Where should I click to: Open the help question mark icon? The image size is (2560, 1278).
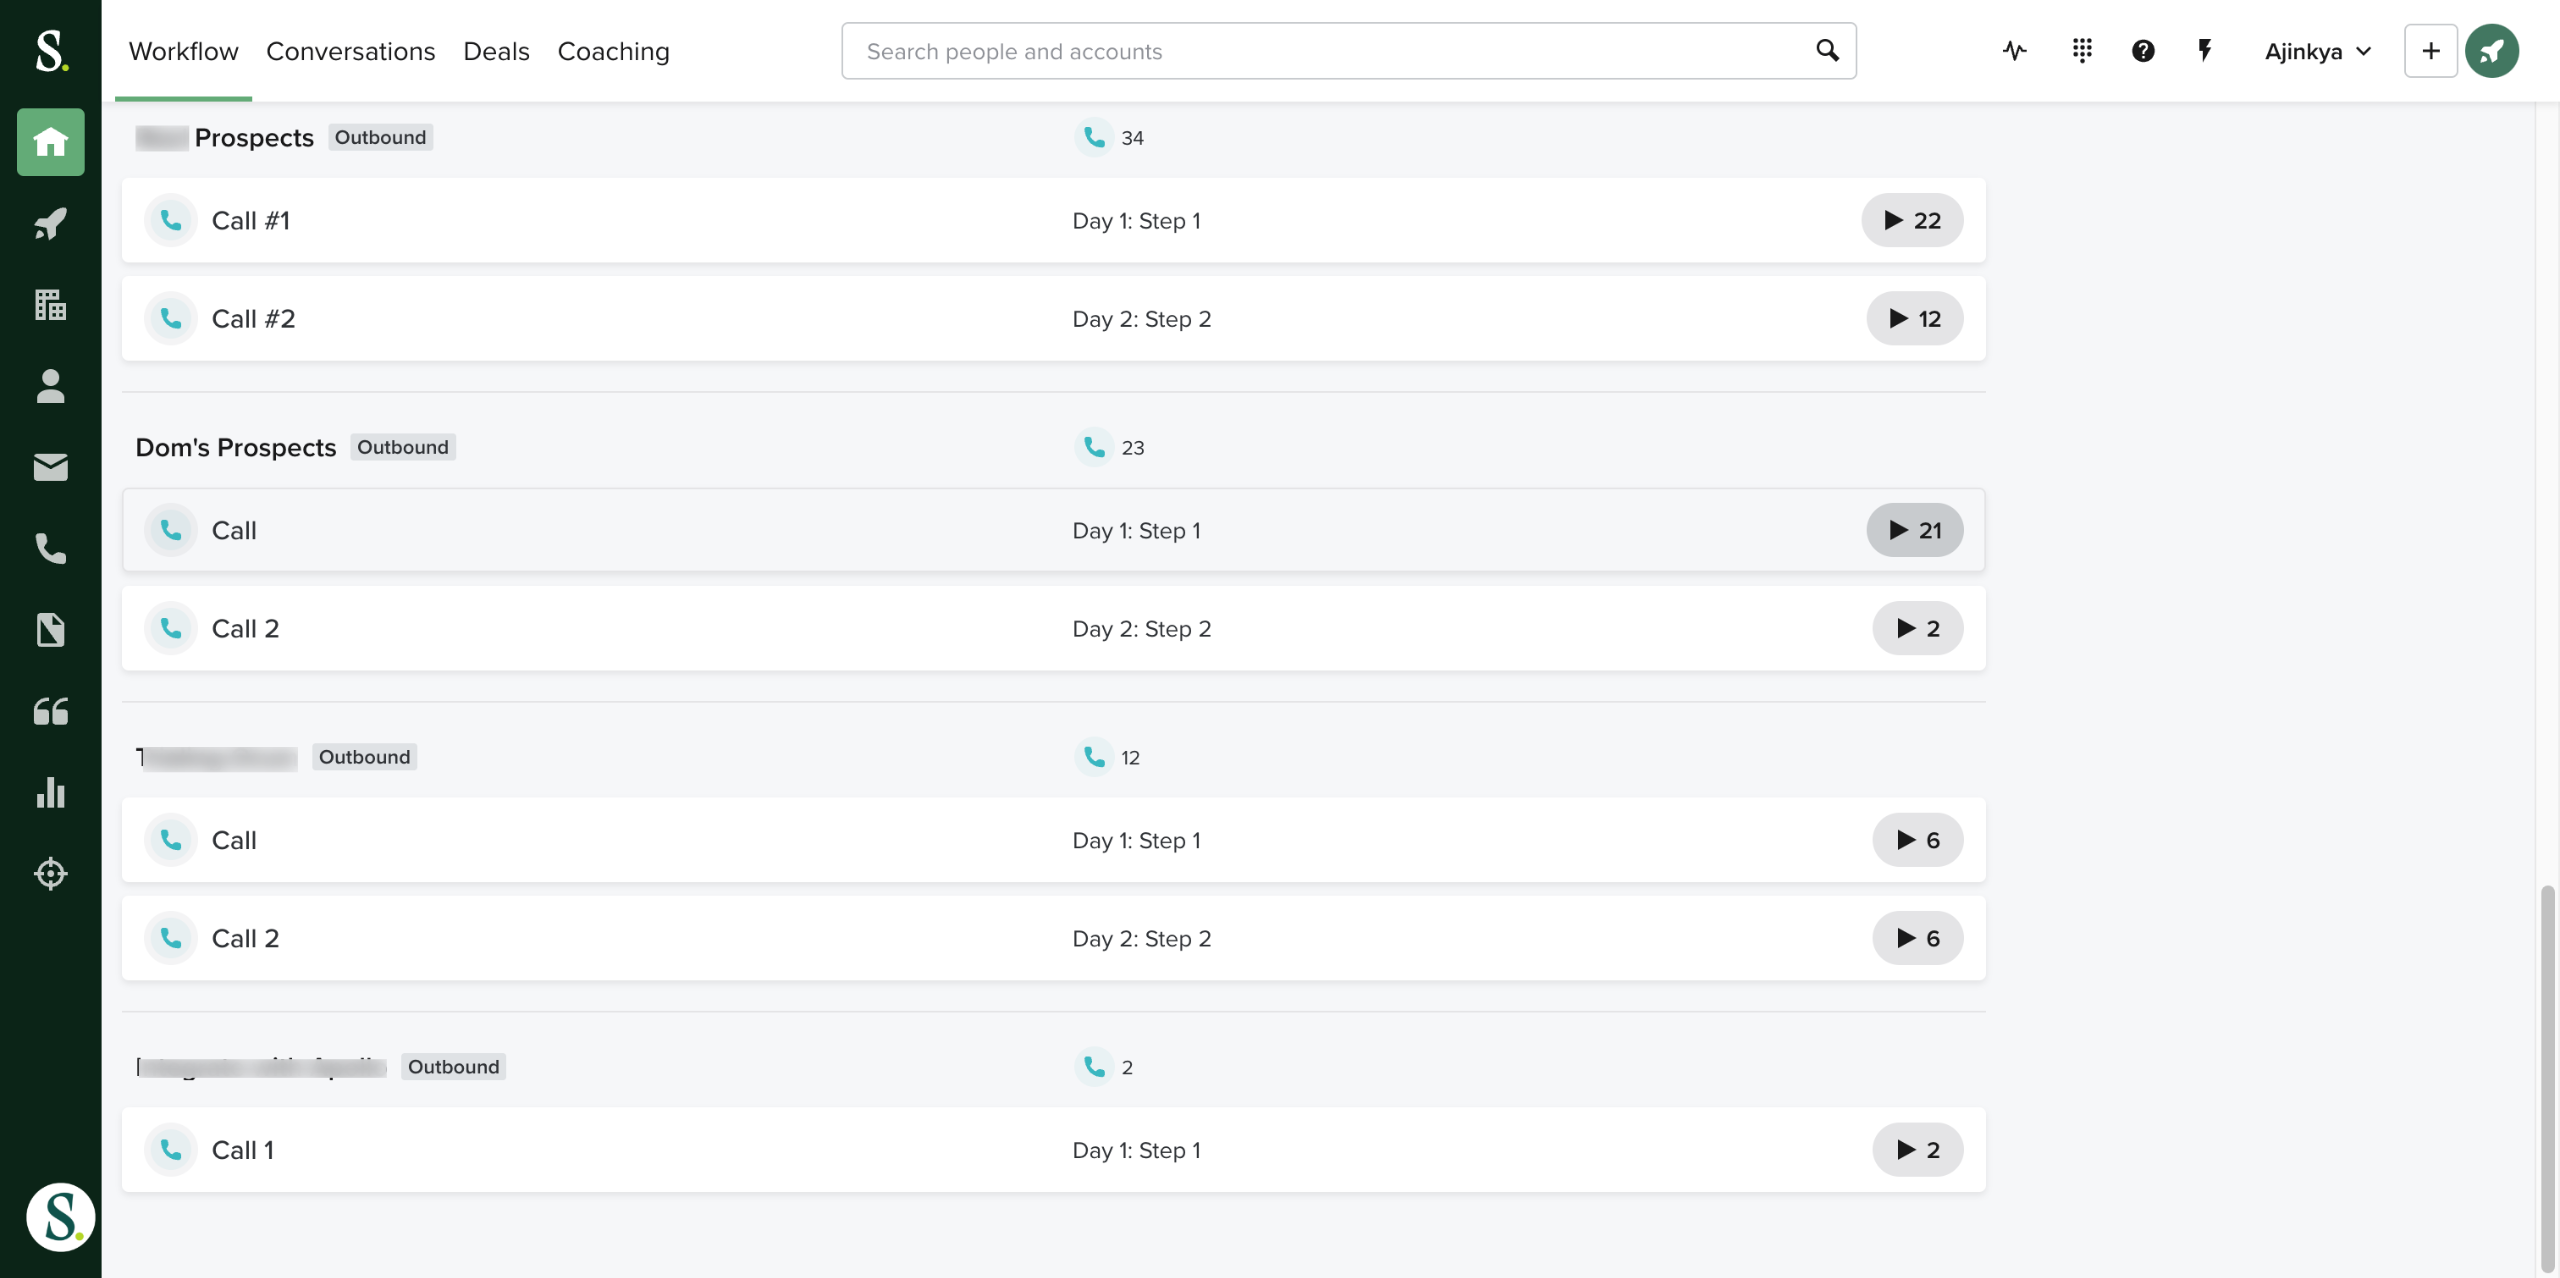point(2142,51)
